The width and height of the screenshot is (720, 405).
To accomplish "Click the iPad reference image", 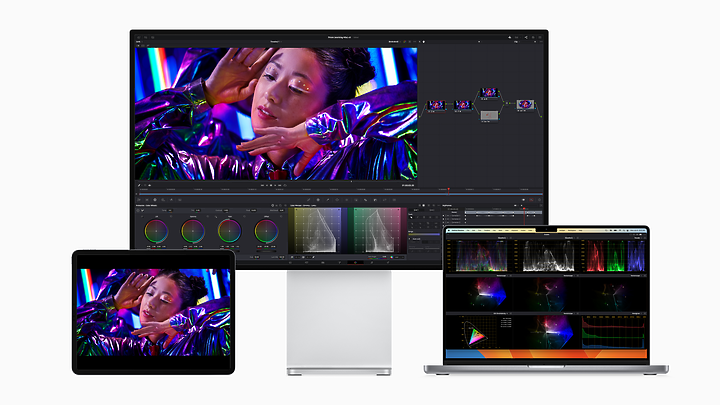I will click(154, 312).
